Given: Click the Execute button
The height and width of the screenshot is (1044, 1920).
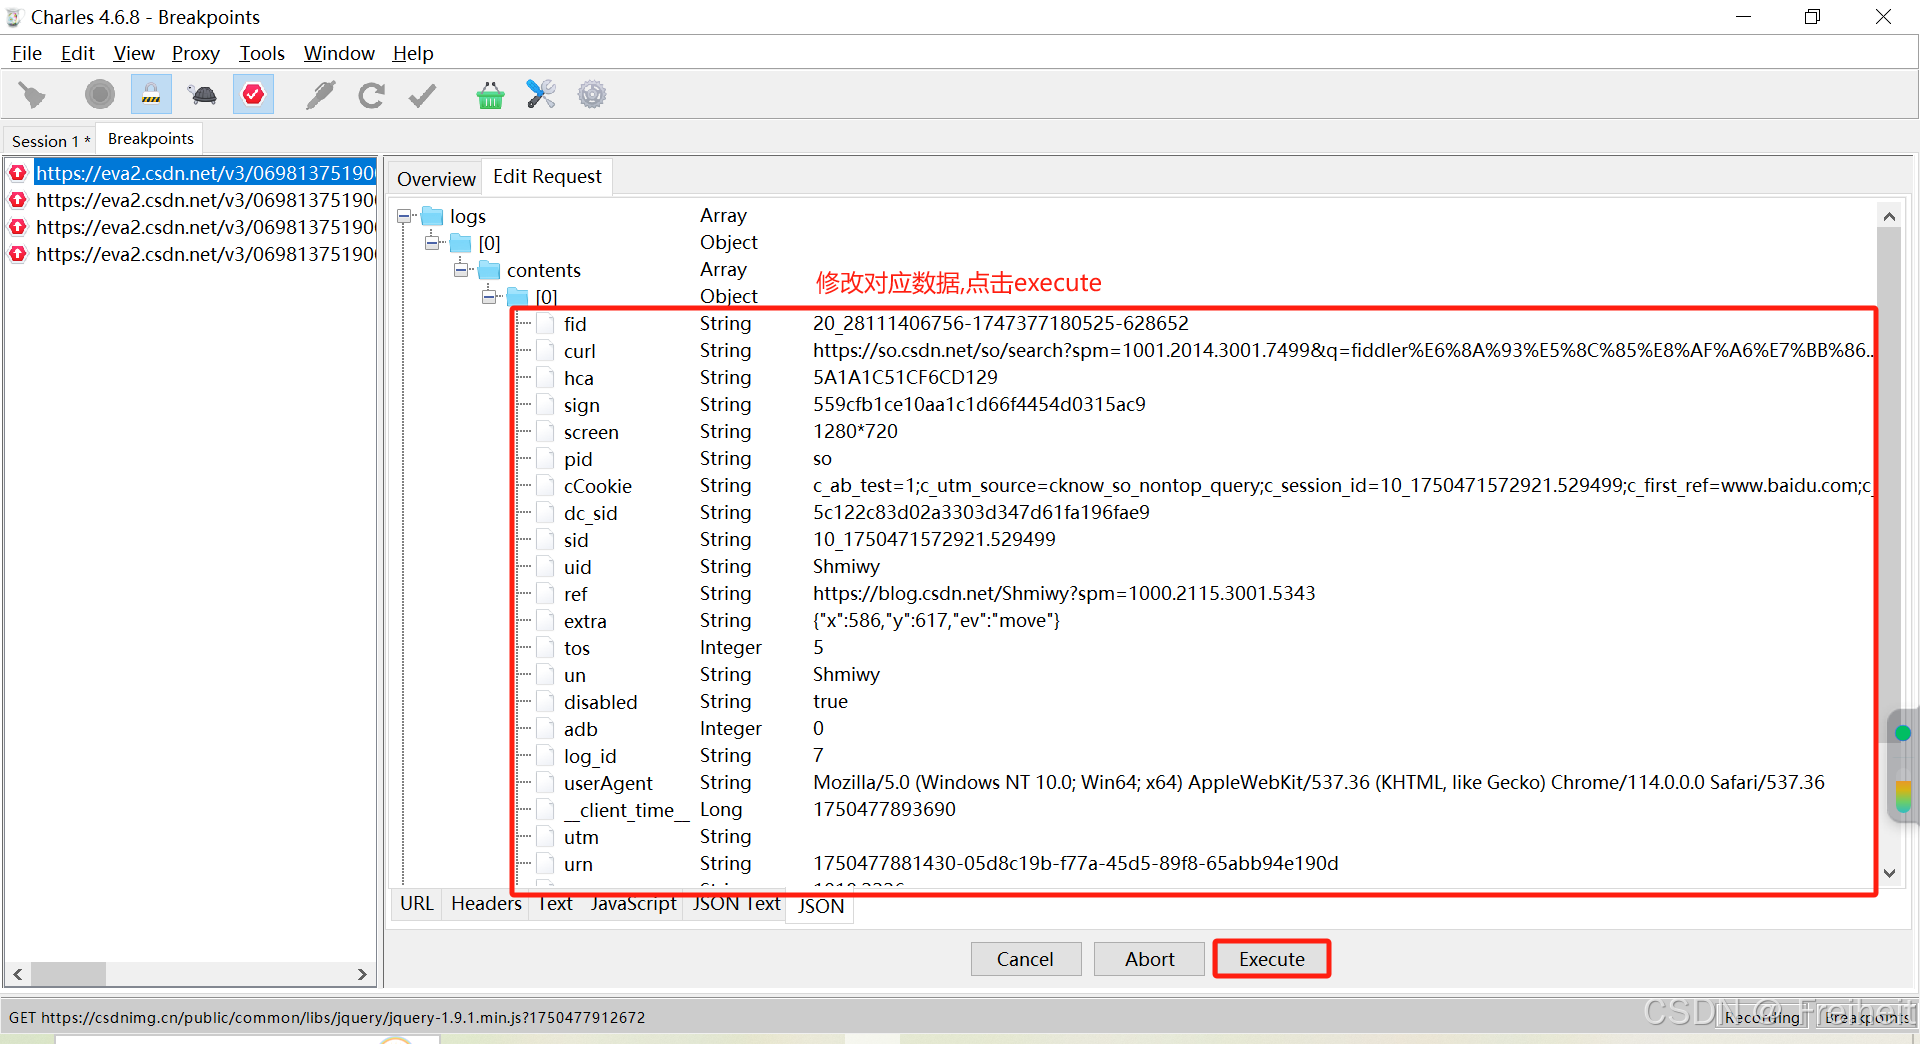Looking at the screenshot, I should pos(1271,959).
